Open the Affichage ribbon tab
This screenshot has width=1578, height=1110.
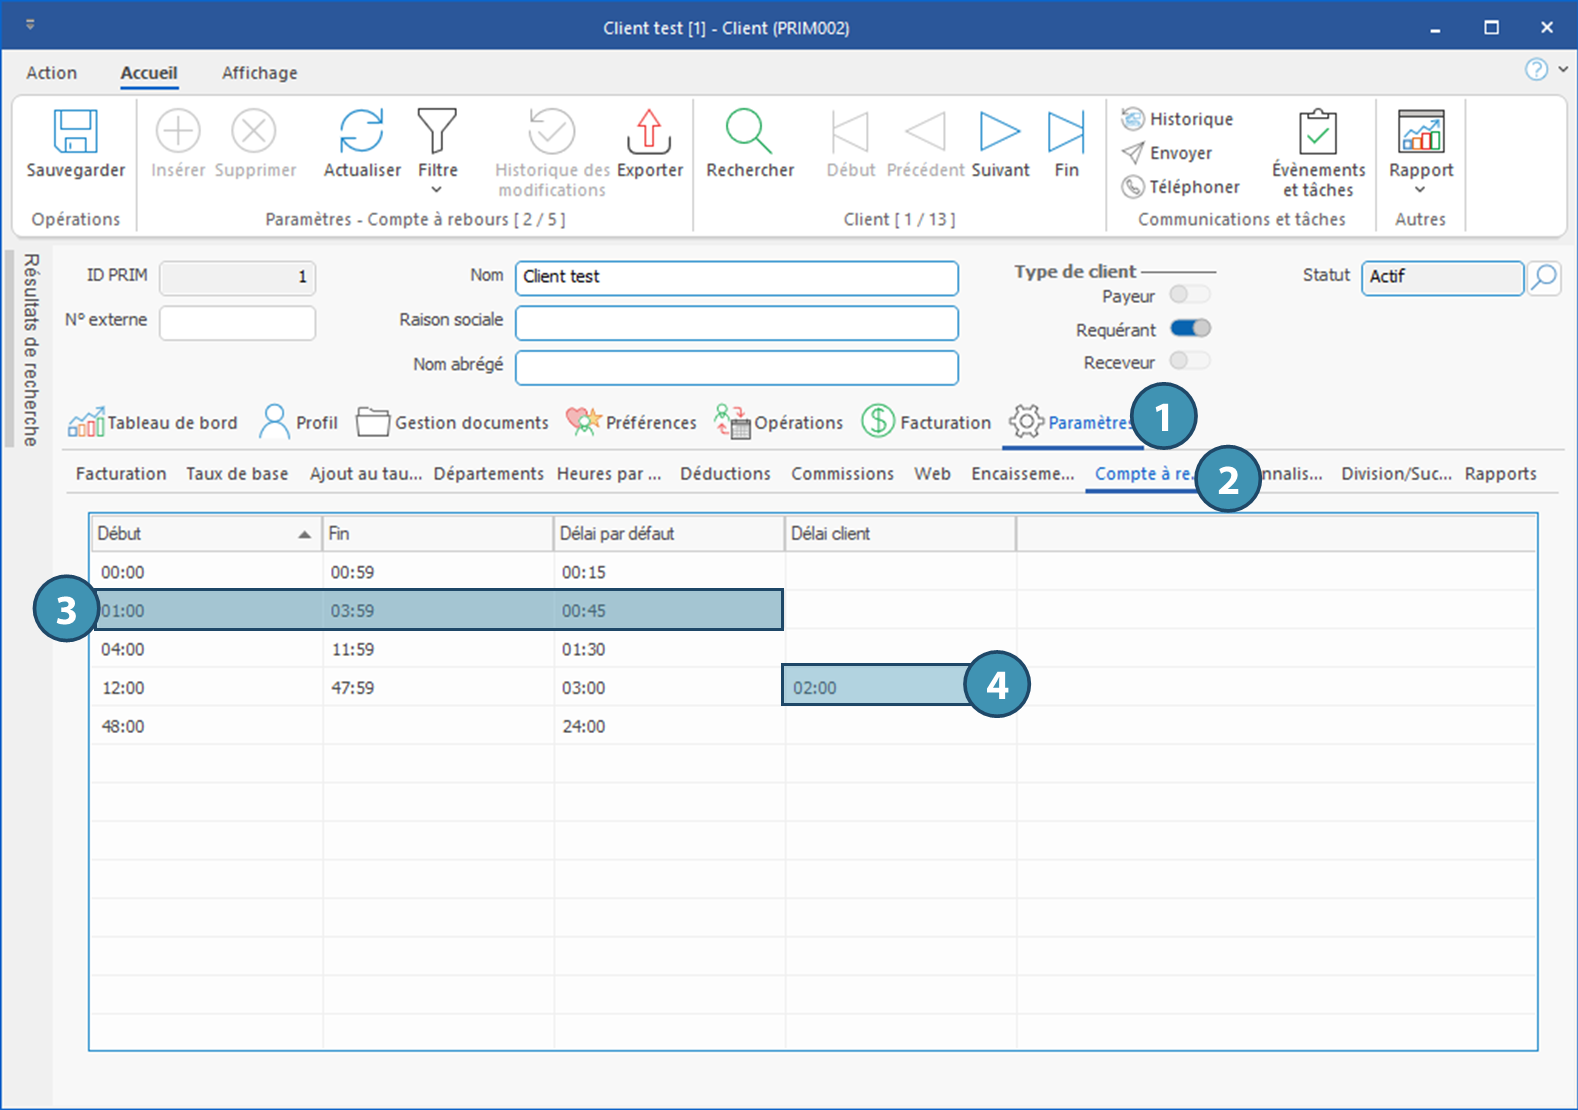[x=259, y=73]
